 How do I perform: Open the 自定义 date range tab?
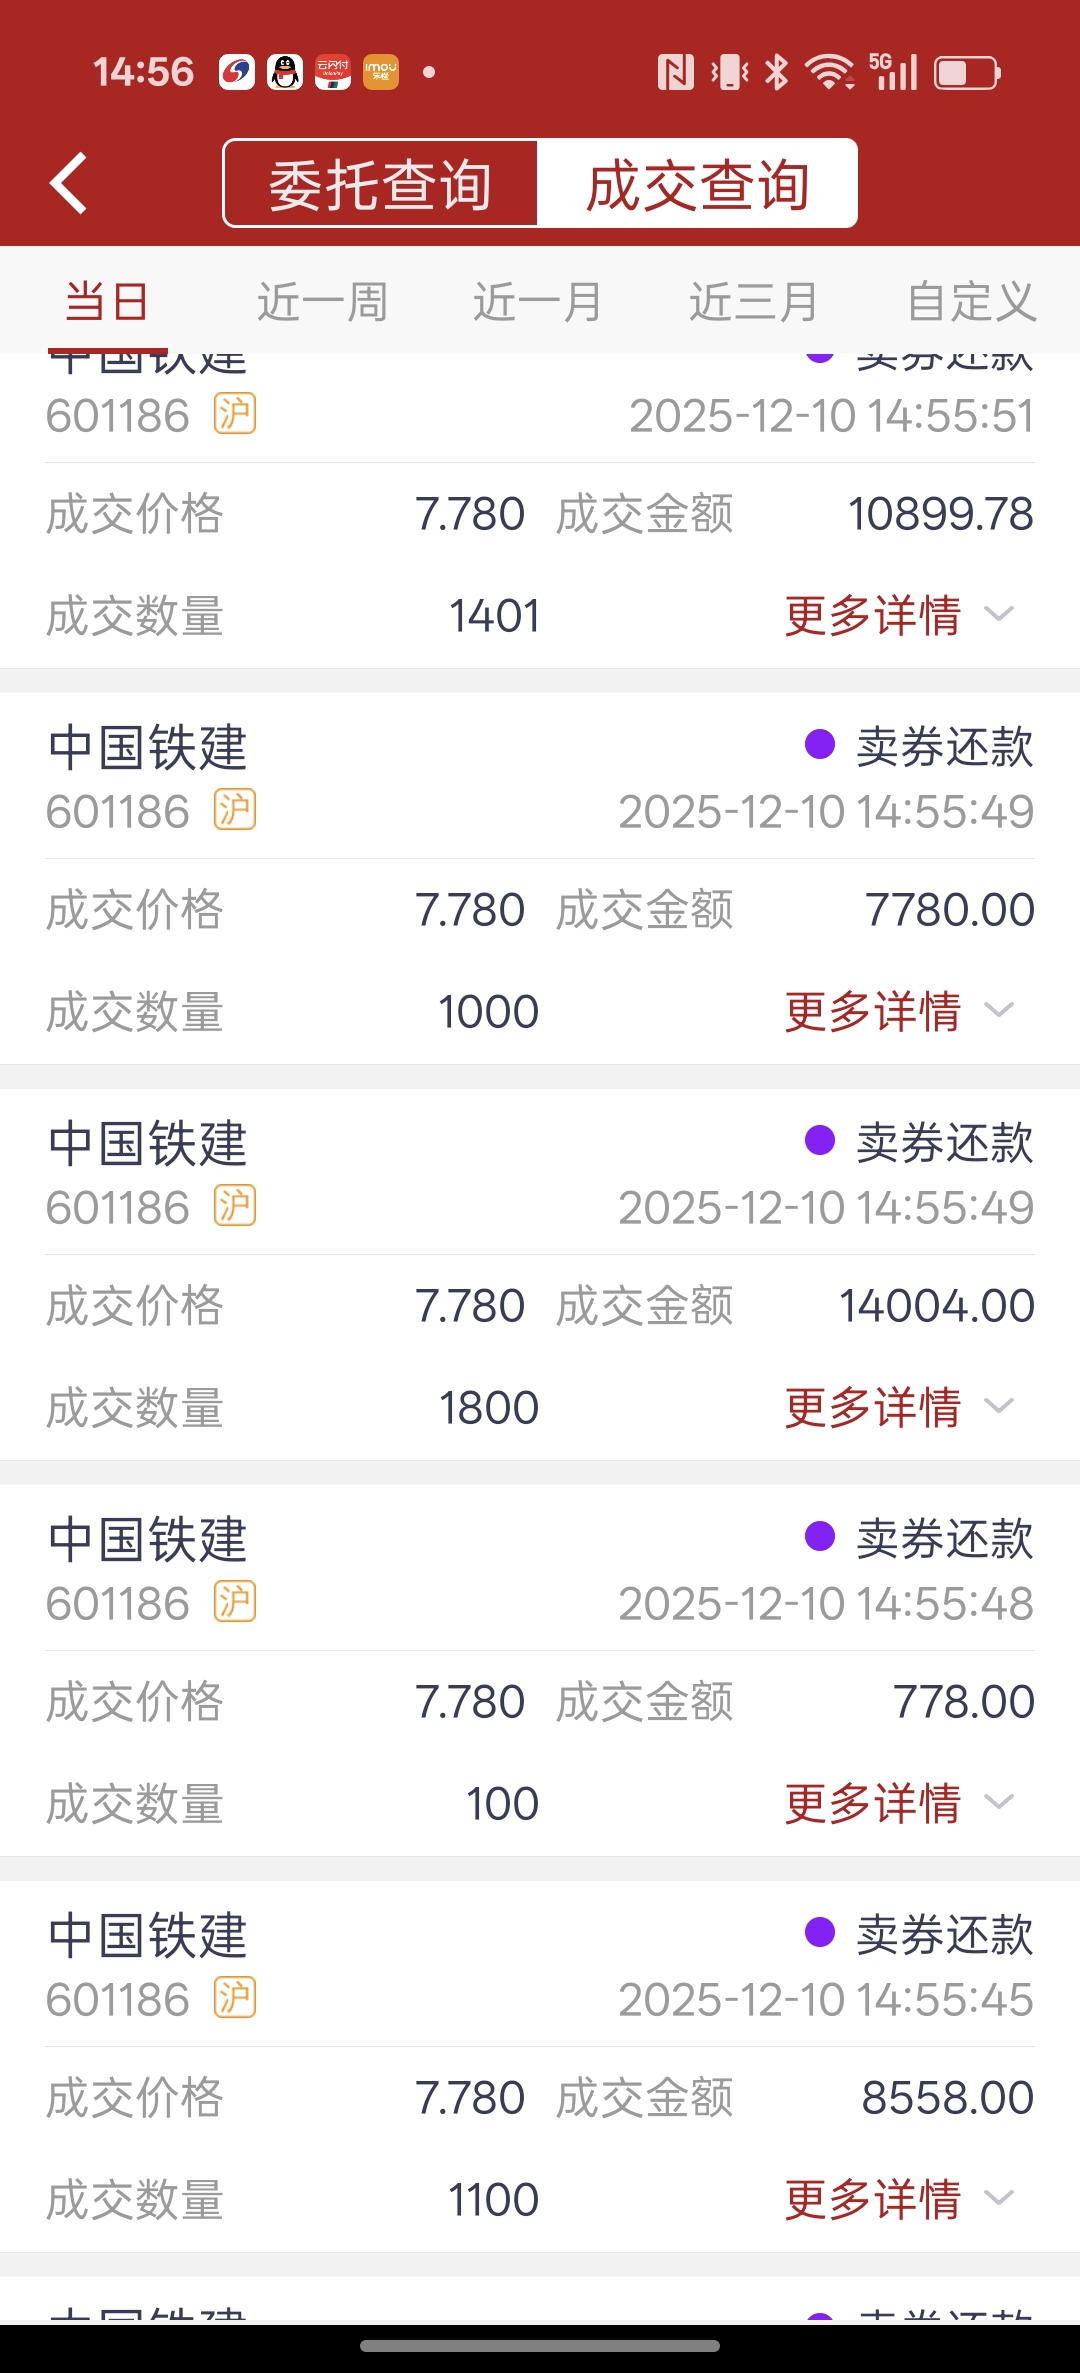click(971, 301)
